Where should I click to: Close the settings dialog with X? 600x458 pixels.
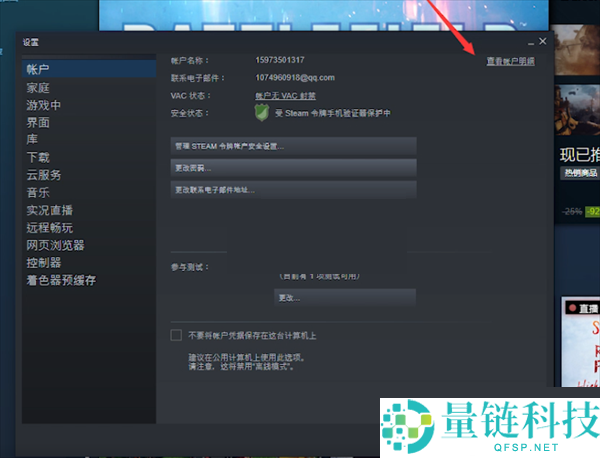(543, 41)
